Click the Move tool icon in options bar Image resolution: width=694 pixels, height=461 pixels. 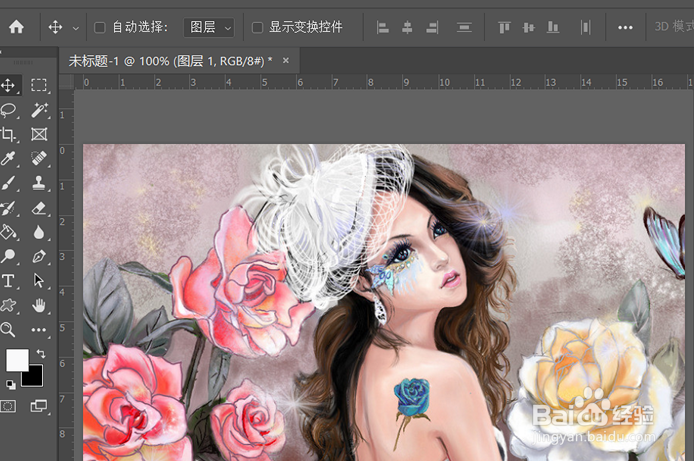[55, 27]
